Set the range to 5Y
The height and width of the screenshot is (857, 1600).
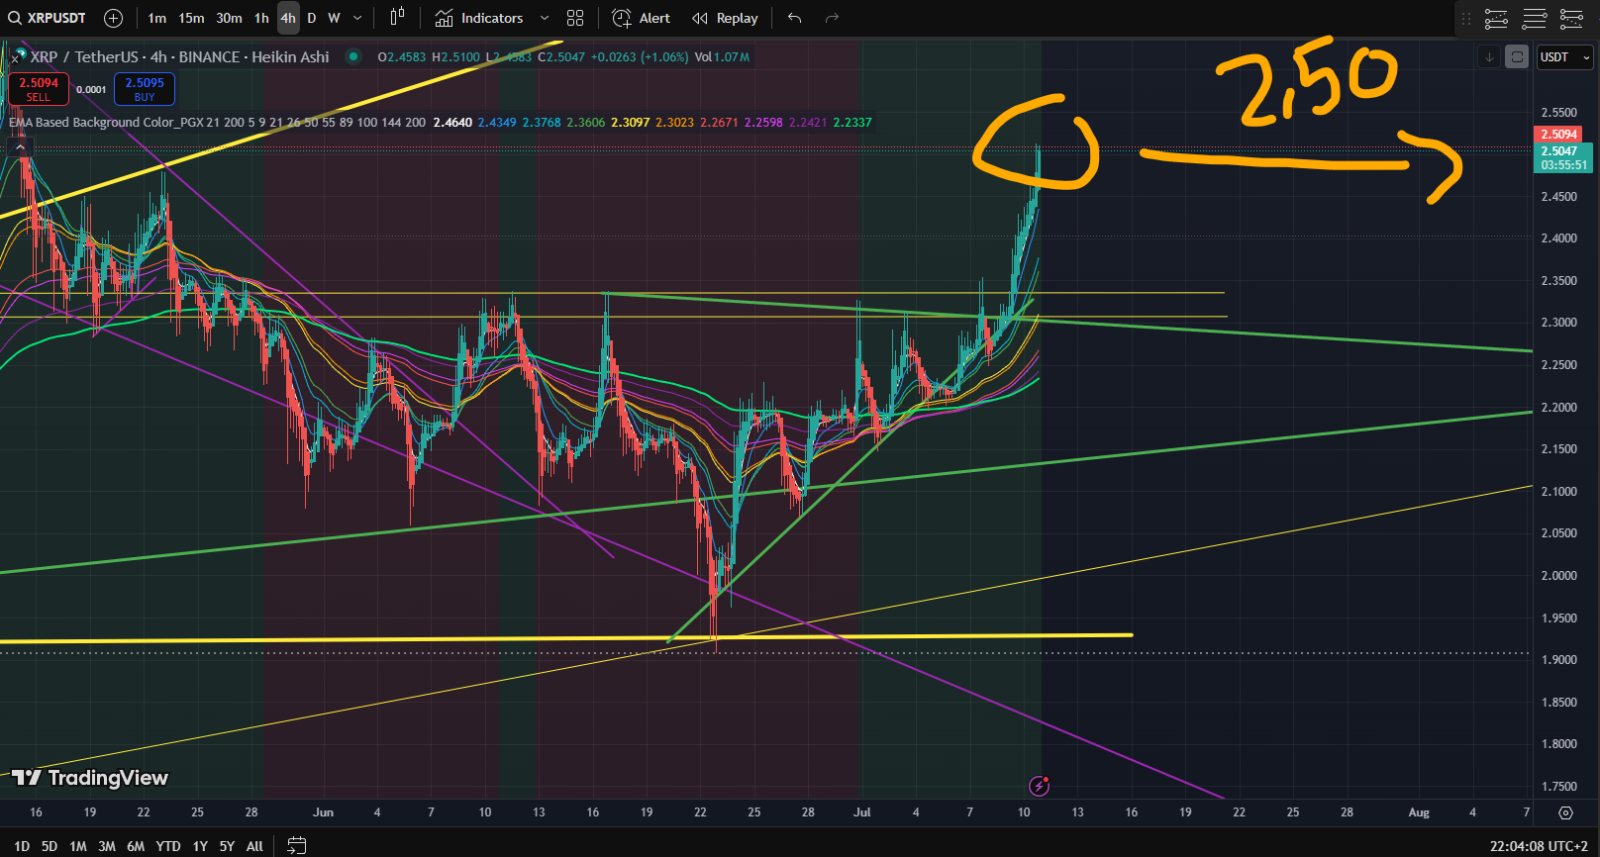click(x=227, y=846)
